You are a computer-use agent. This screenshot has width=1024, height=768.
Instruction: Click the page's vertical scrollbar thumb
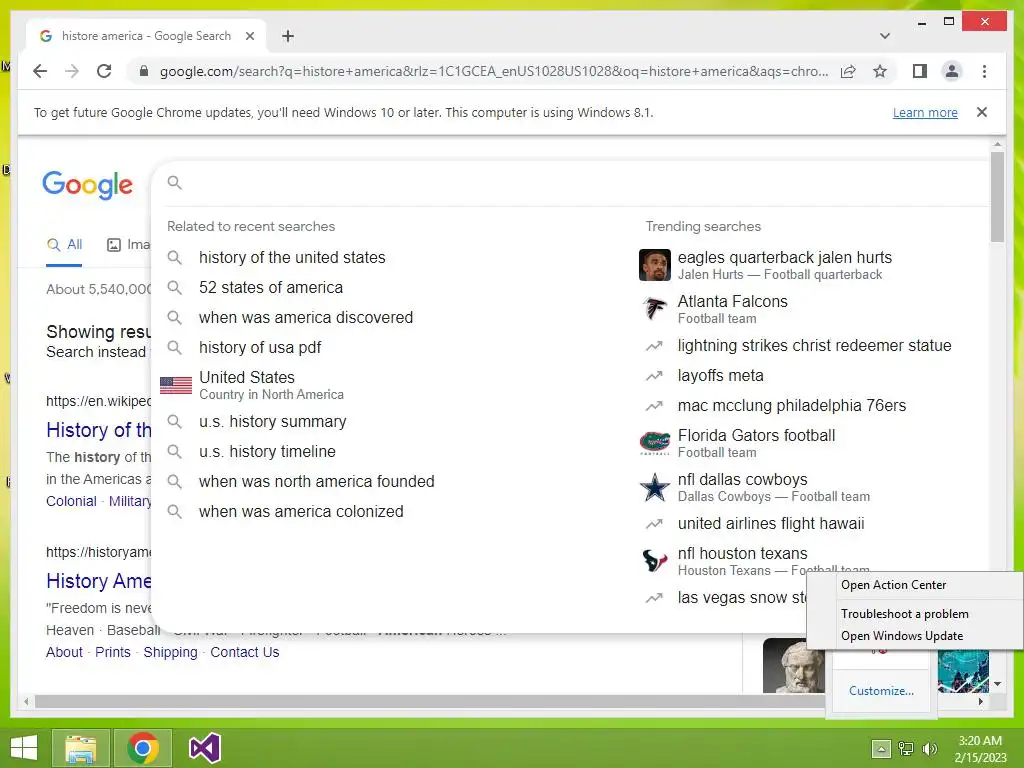point(997,196)
